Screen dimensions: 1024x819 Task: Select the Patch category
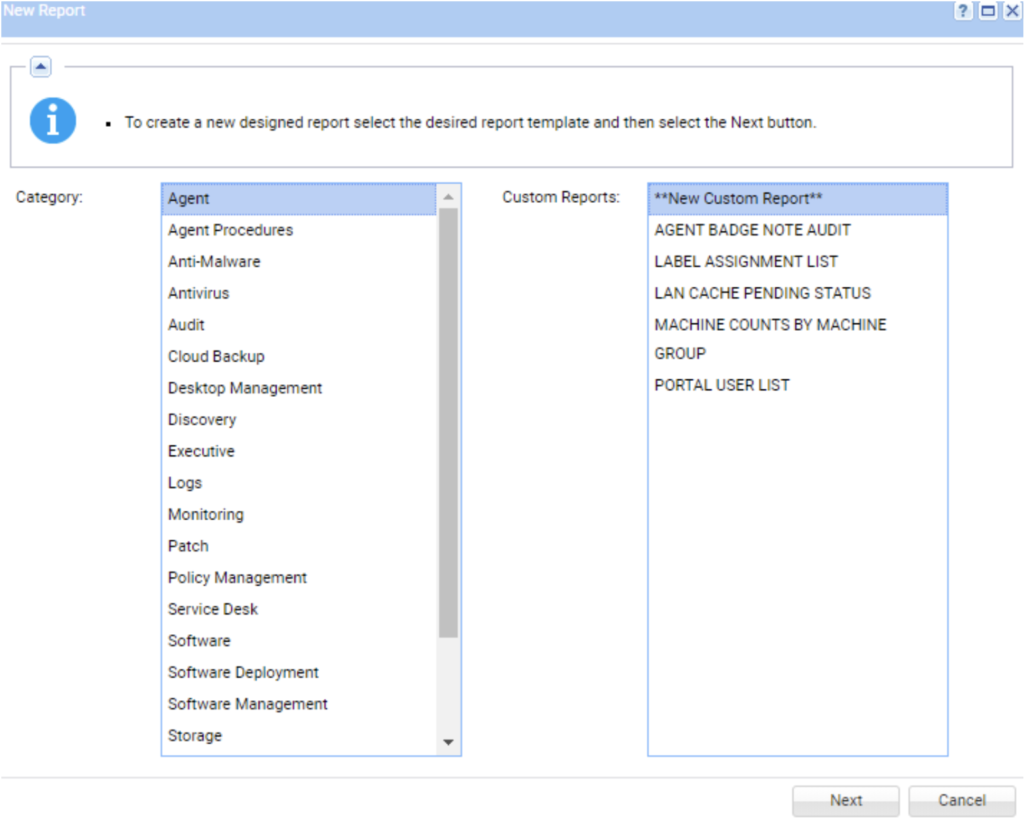[188, 545]
